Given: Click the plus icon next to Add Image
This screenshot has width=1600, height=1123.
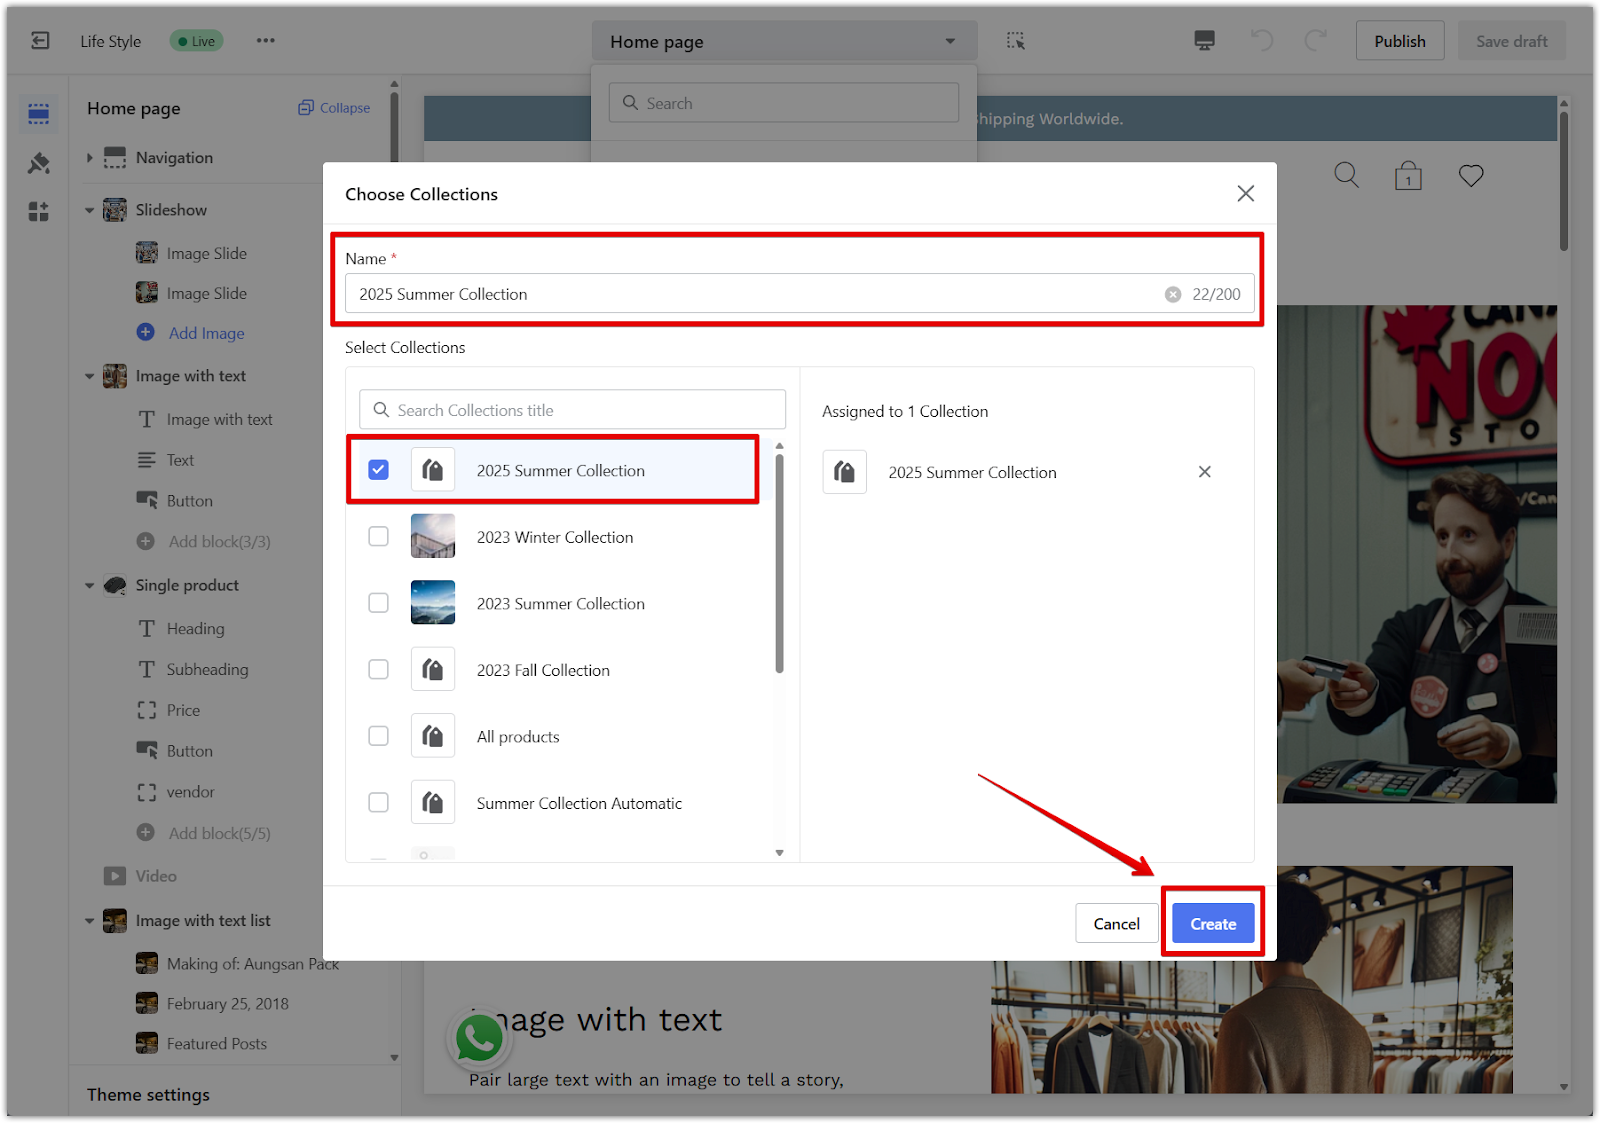Looking at the screenshot, I should coord(146,333).
